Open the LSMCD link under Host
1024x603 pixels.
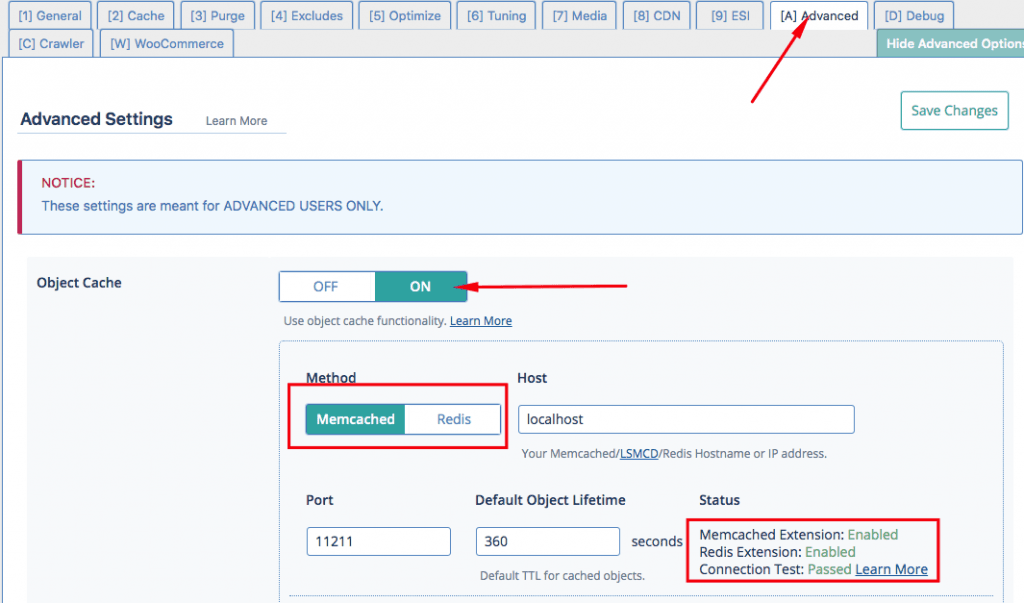639,453
